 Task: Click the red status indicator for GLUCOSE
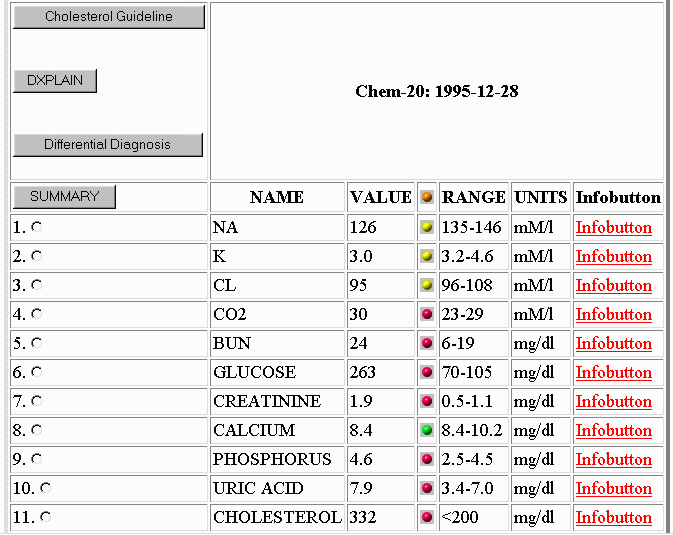[x=427, y=373]
